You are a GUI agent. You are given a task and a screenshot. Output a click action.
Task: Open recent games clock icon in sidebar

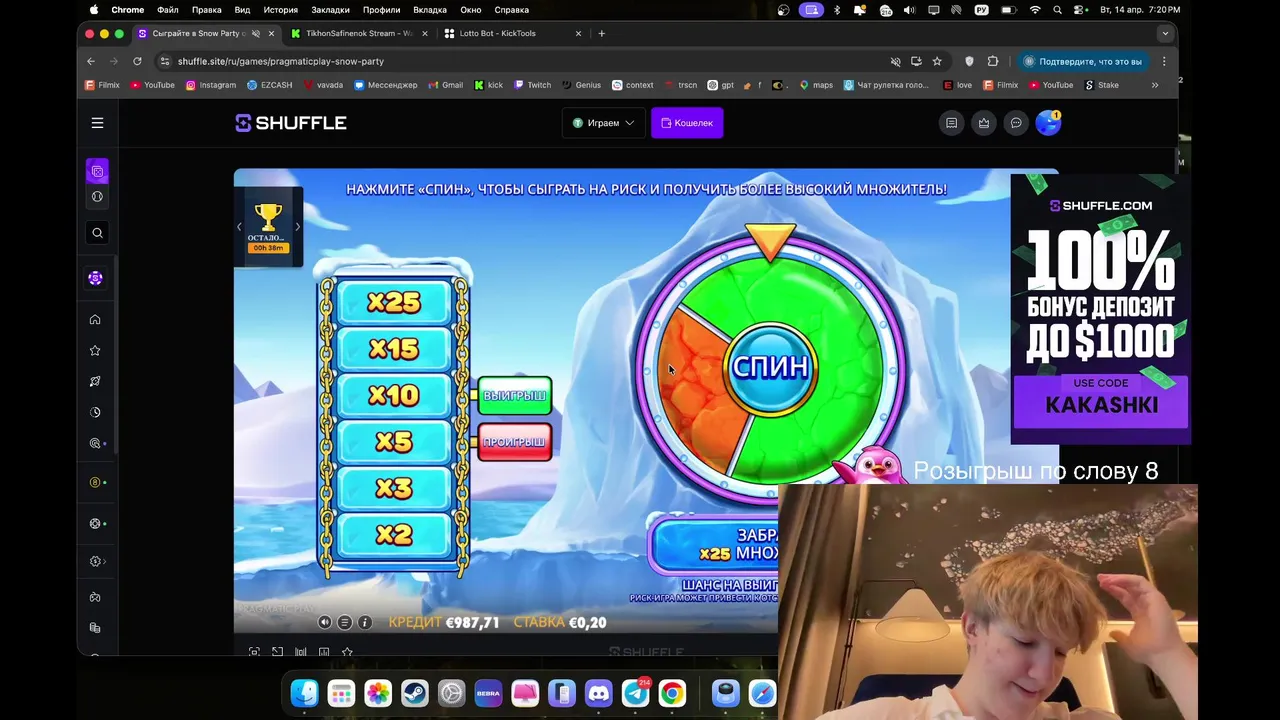click(95, 412)
